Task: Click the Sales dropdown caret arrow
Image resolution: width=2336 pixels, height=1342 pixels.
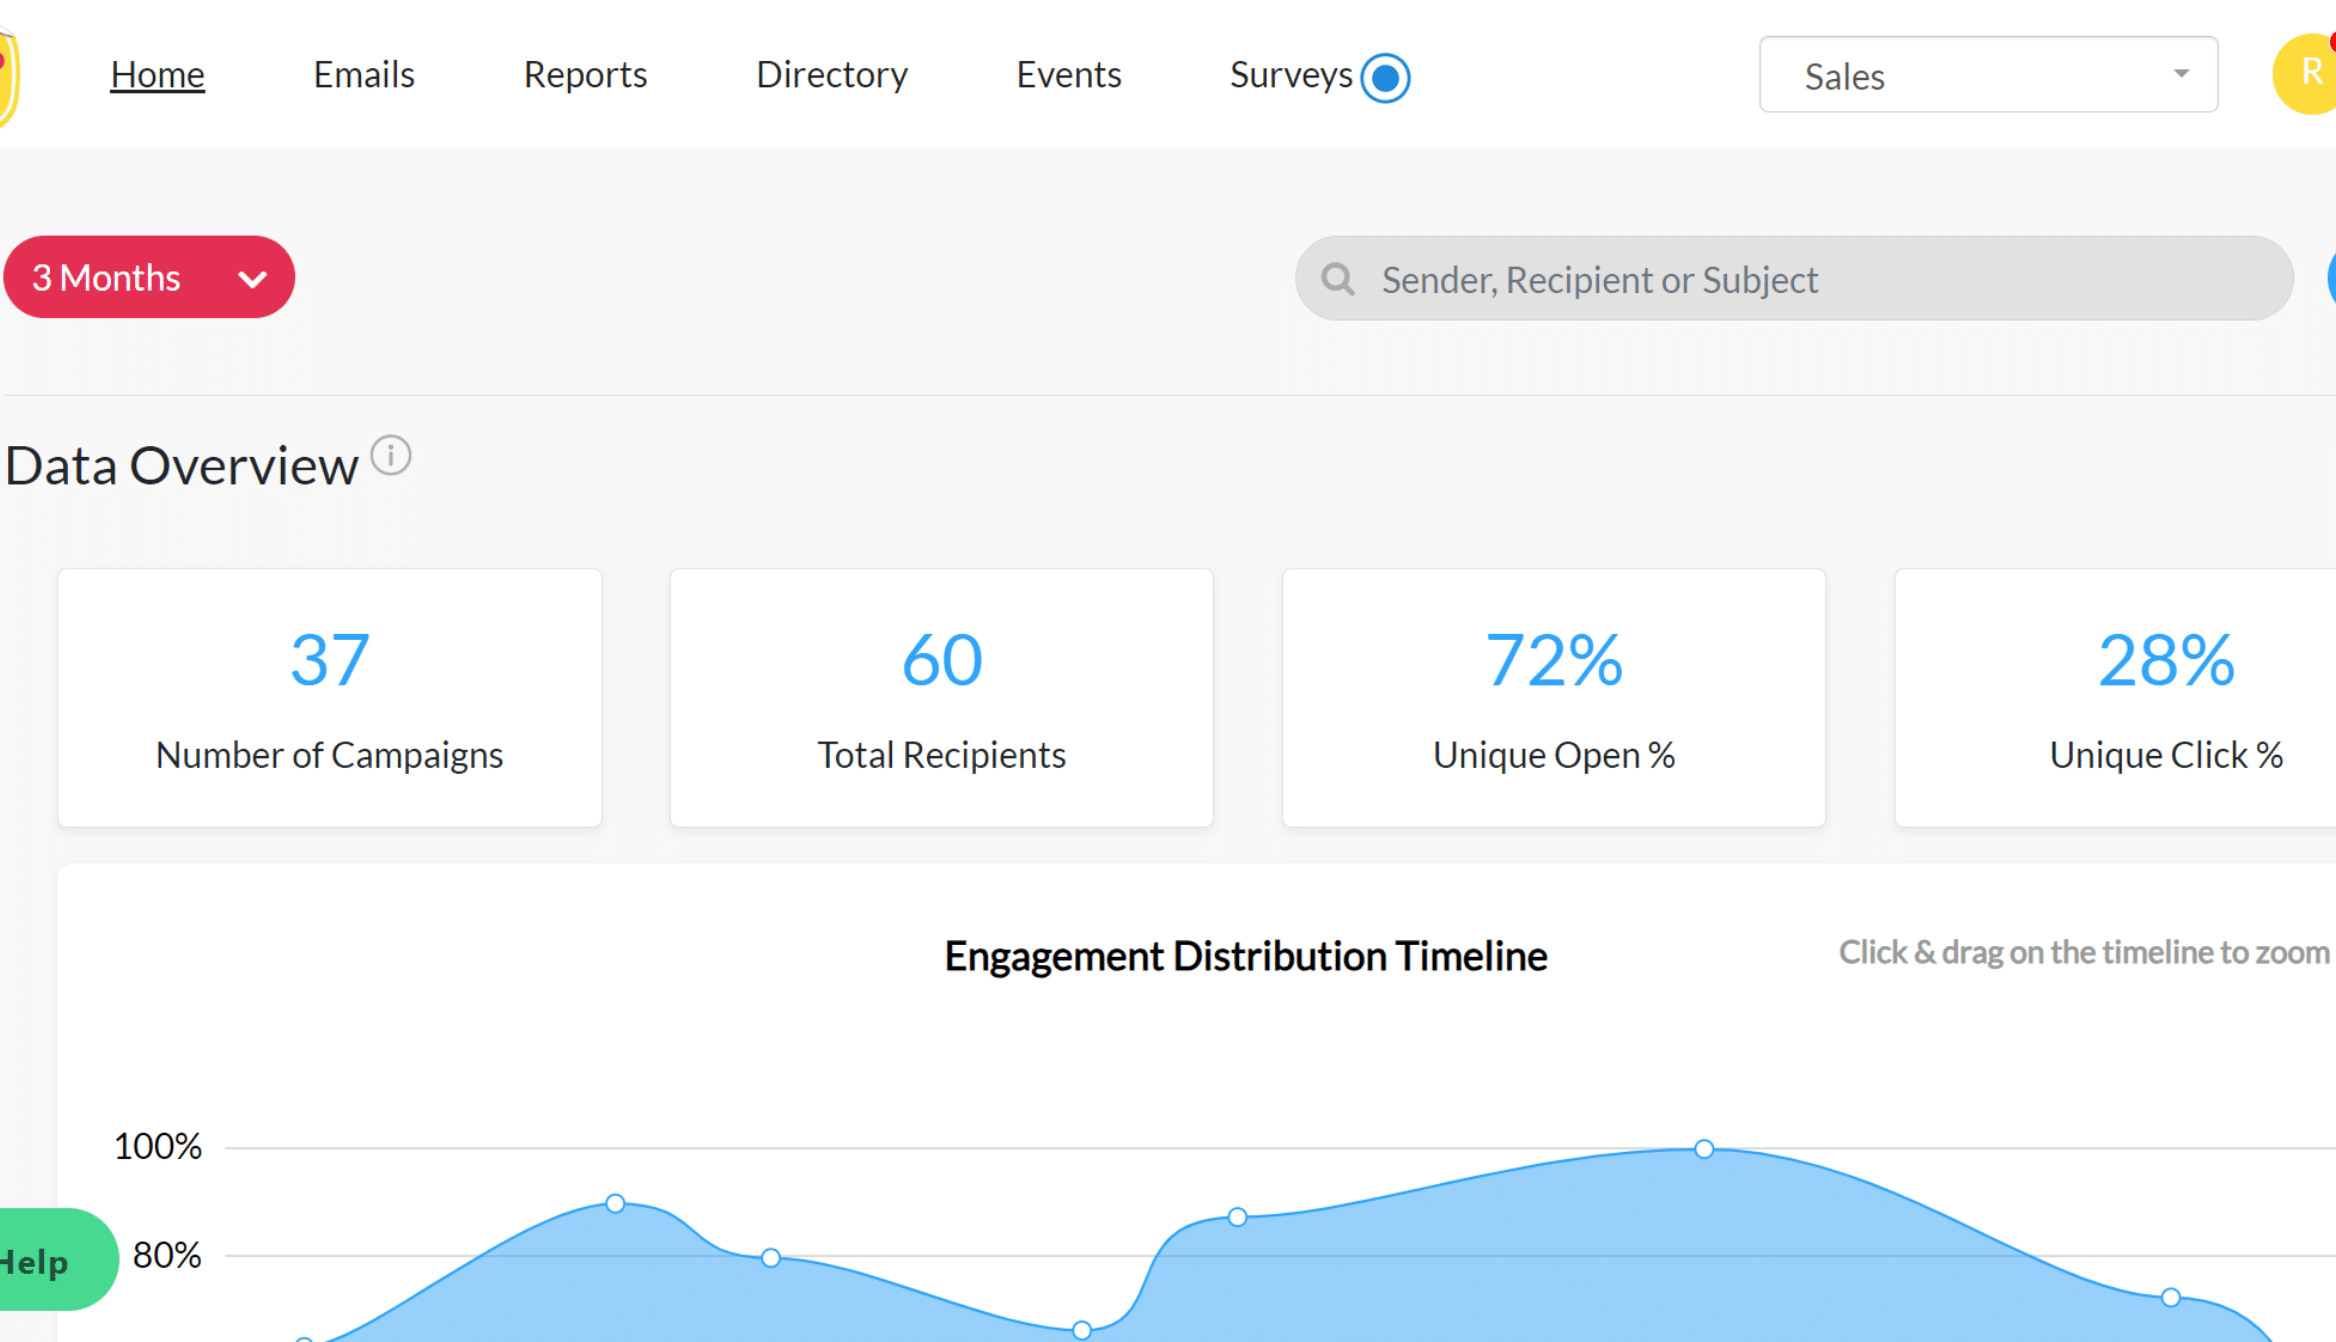Action: click(x=2181, y=74)
